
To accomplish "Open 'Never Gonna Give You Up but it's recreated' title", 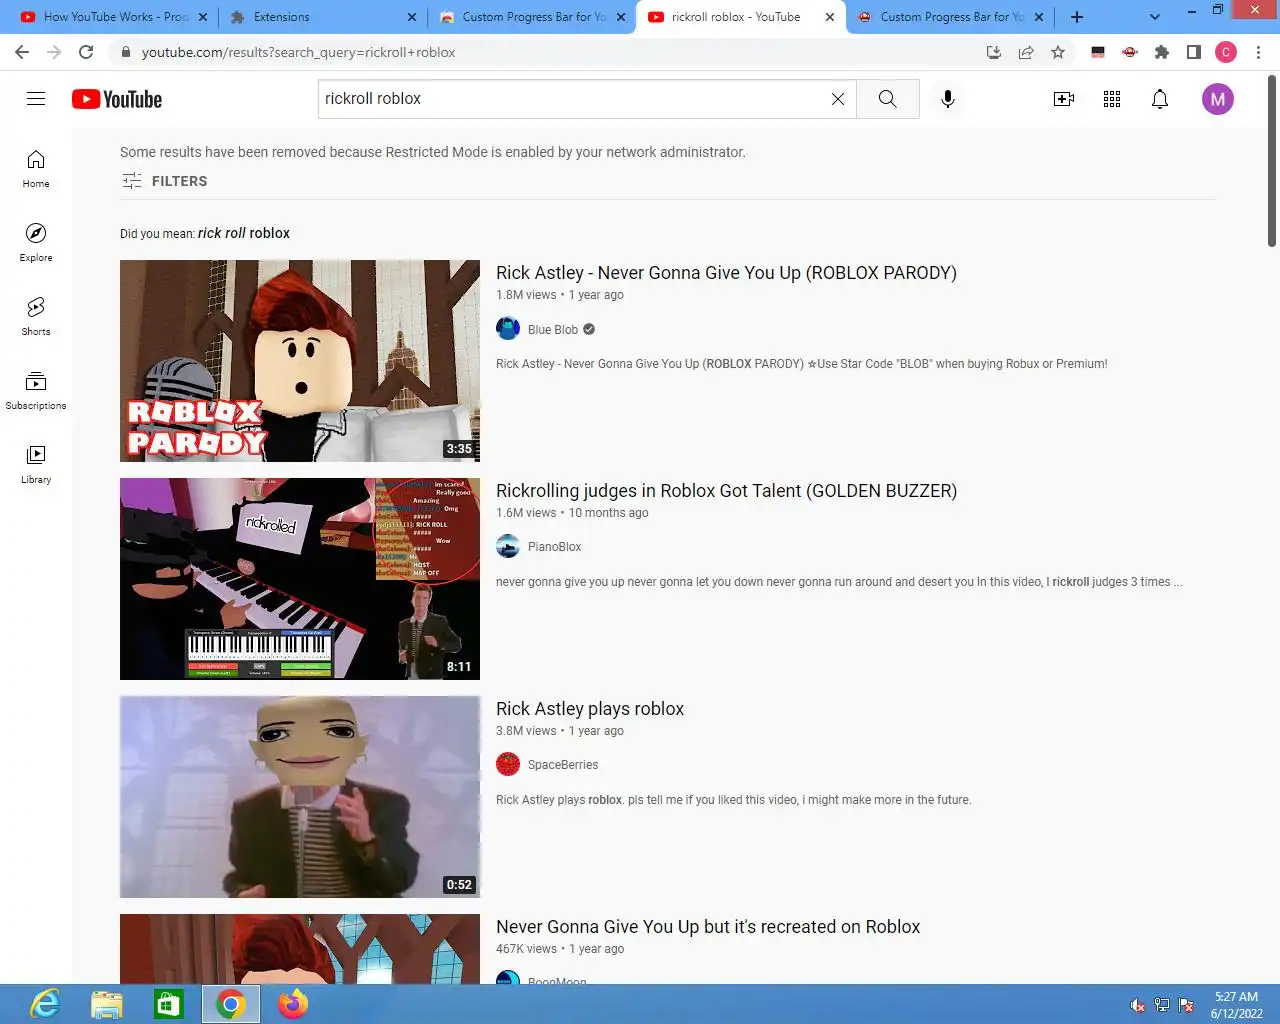I will tap(708, 927).
